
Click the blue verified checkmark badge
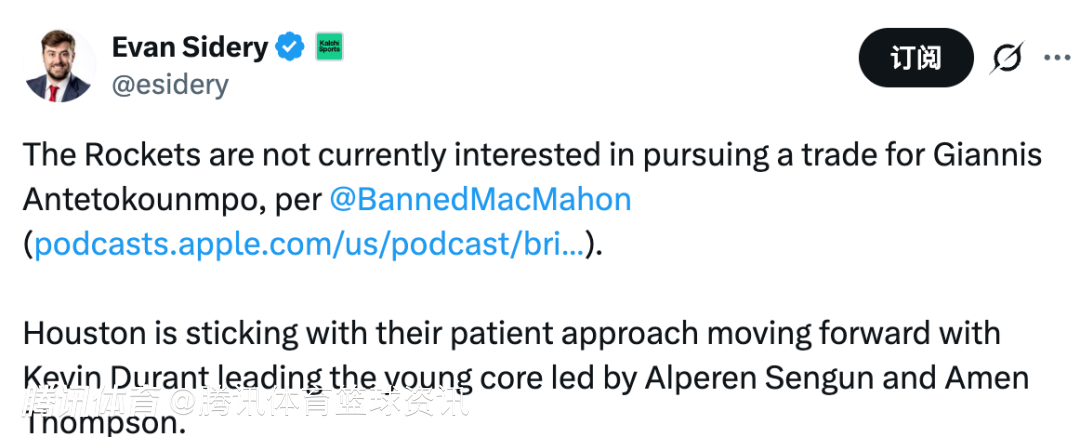tap(291, 47)
